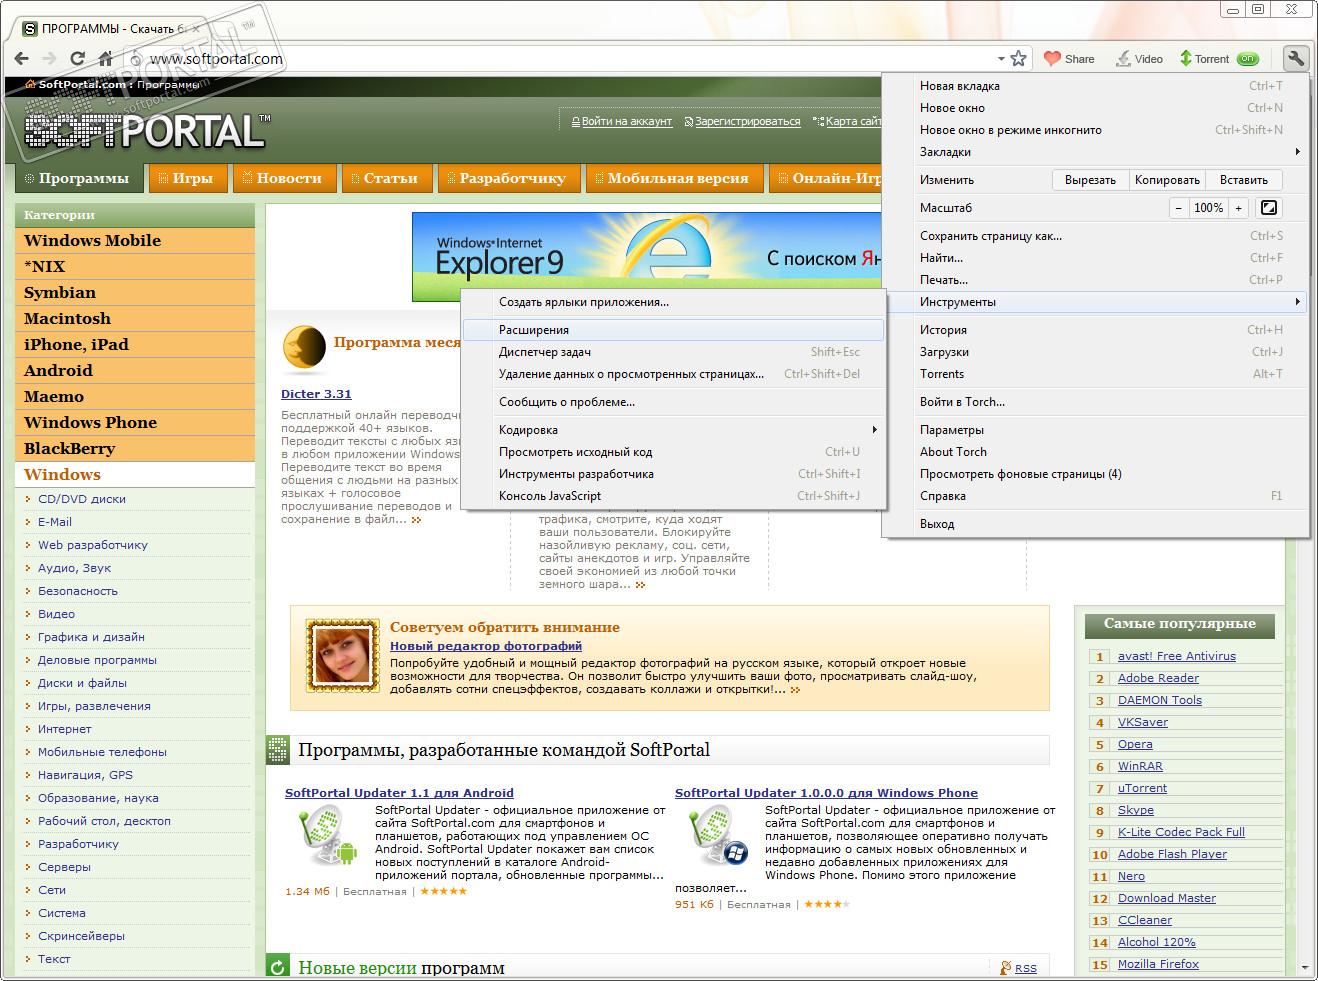The image size is (1318, 981).
Task: Open the Video grabber button
Action: click(1140, 59)
